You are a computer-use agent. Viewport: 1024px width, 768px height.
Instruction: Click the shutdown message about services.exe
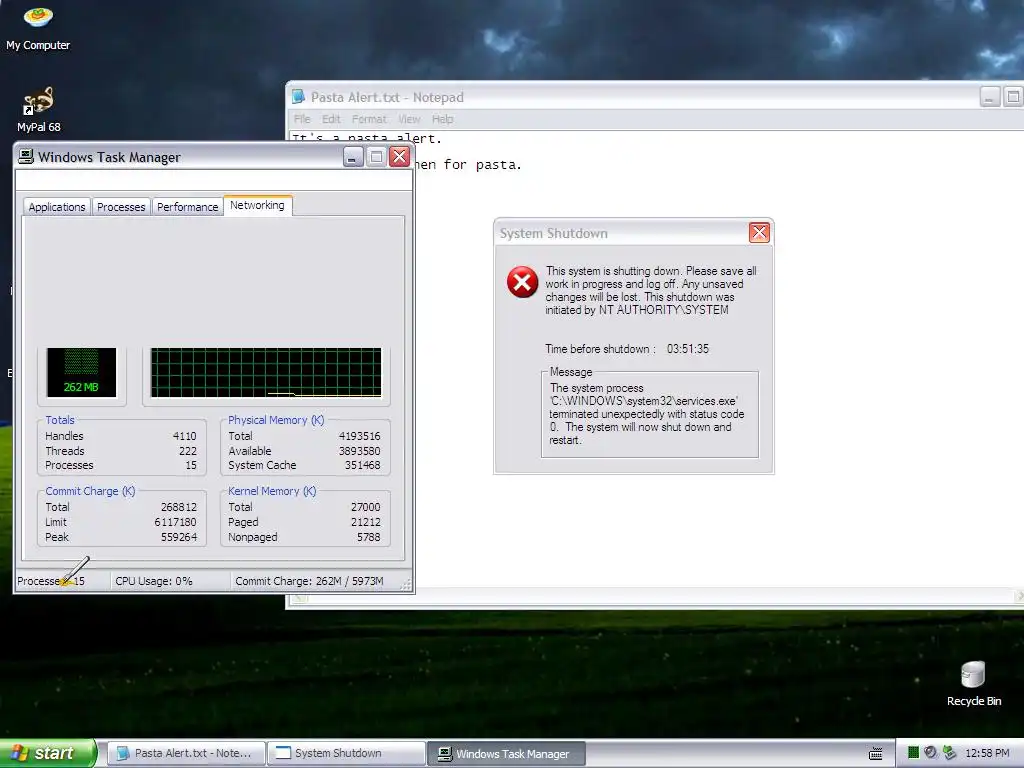647,414
